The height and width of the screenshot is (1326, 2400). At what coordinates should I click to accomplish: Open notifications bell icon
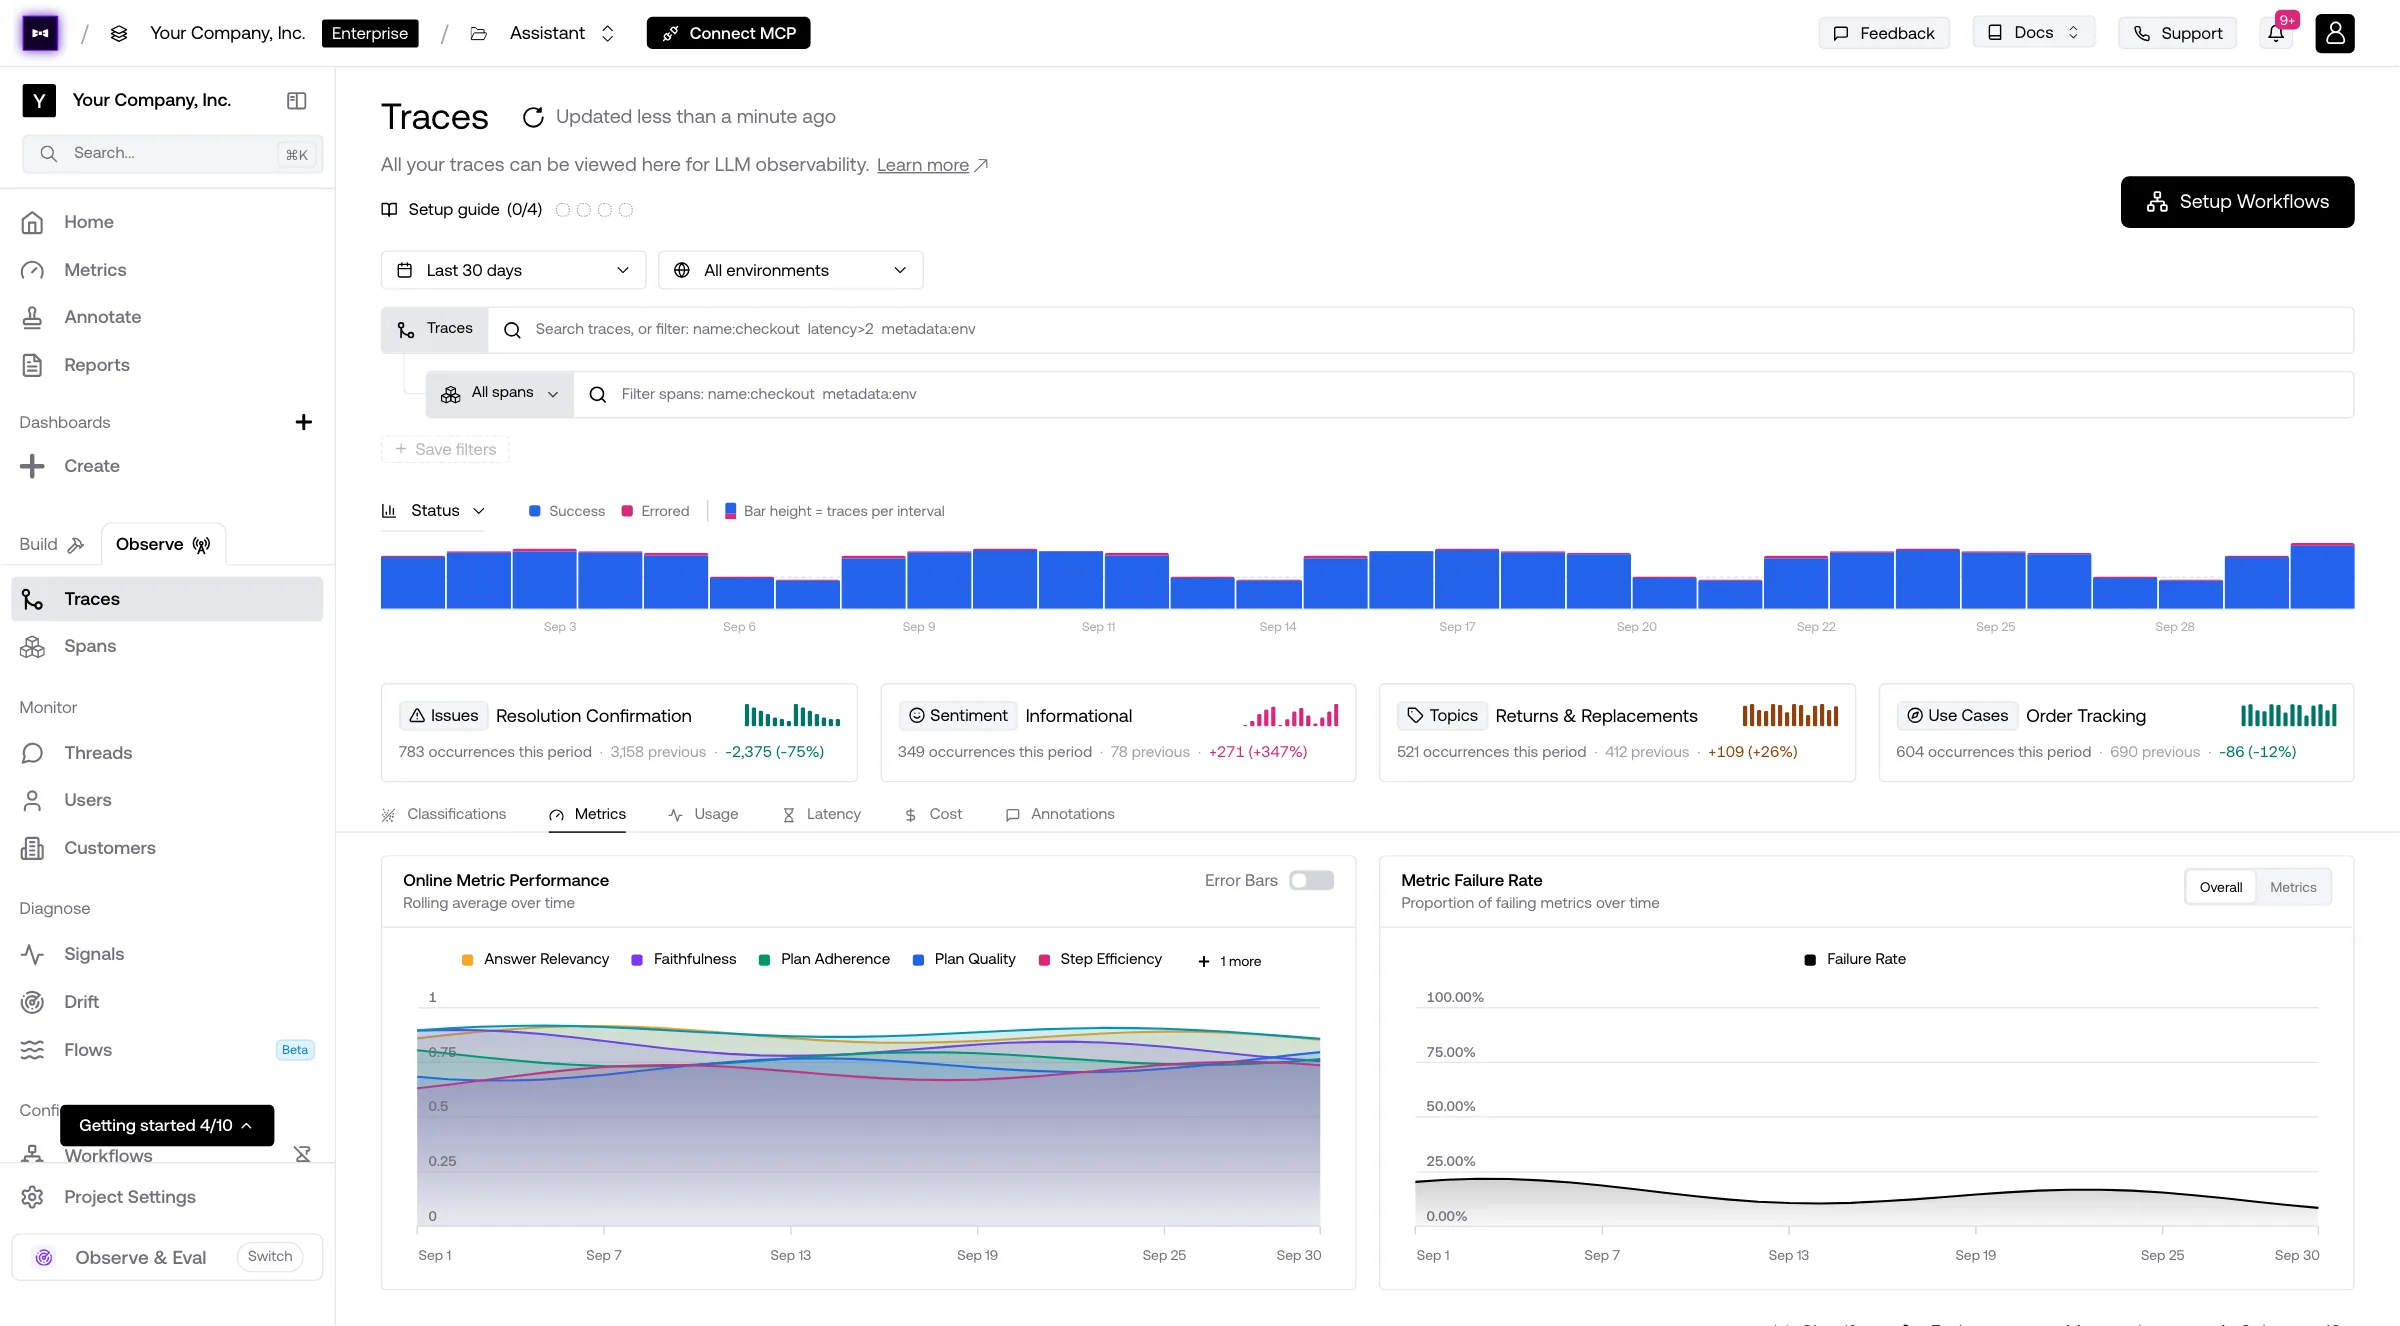click(2276, 33)
